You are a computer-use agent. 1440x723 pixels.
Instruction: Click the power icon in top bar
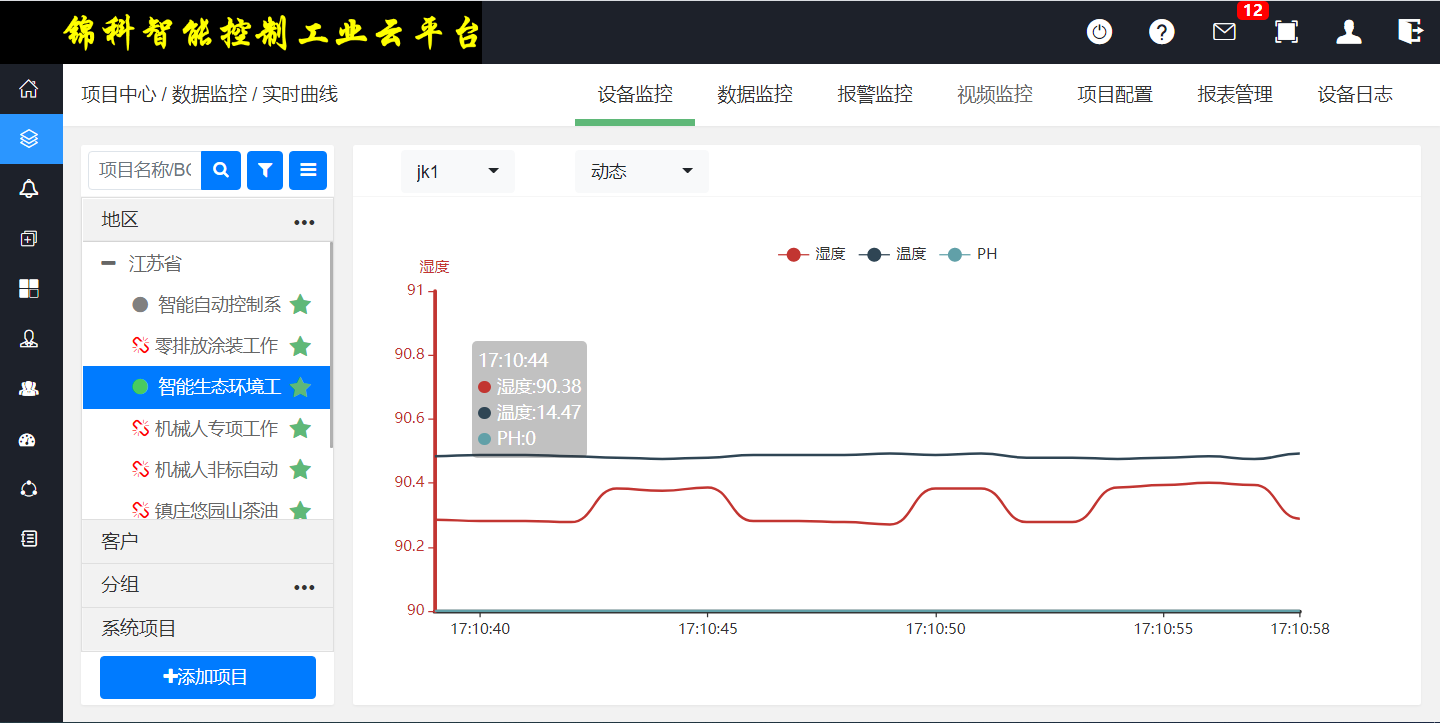coord(1100,32)
